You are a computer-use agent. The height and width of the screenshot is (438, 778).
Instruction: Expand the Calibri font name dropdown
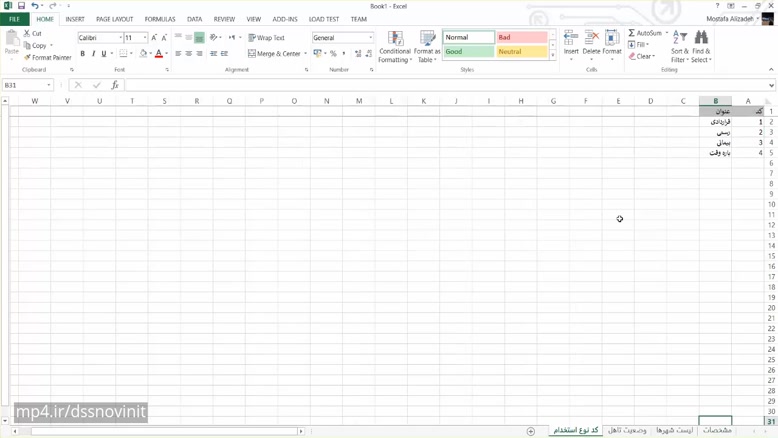pos(120,38)
